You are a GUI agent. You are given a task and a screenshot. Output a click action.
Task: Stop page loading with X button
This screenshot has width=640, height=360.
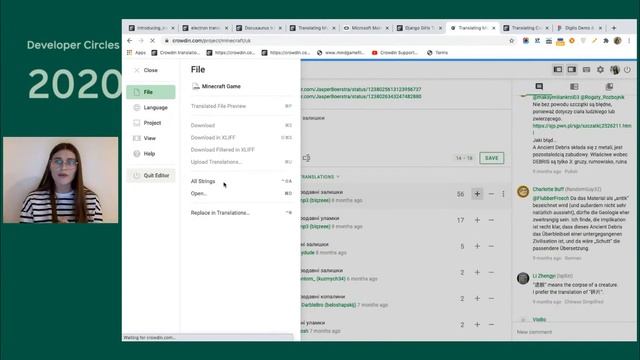pyautogui.click(x=152, y=41)
